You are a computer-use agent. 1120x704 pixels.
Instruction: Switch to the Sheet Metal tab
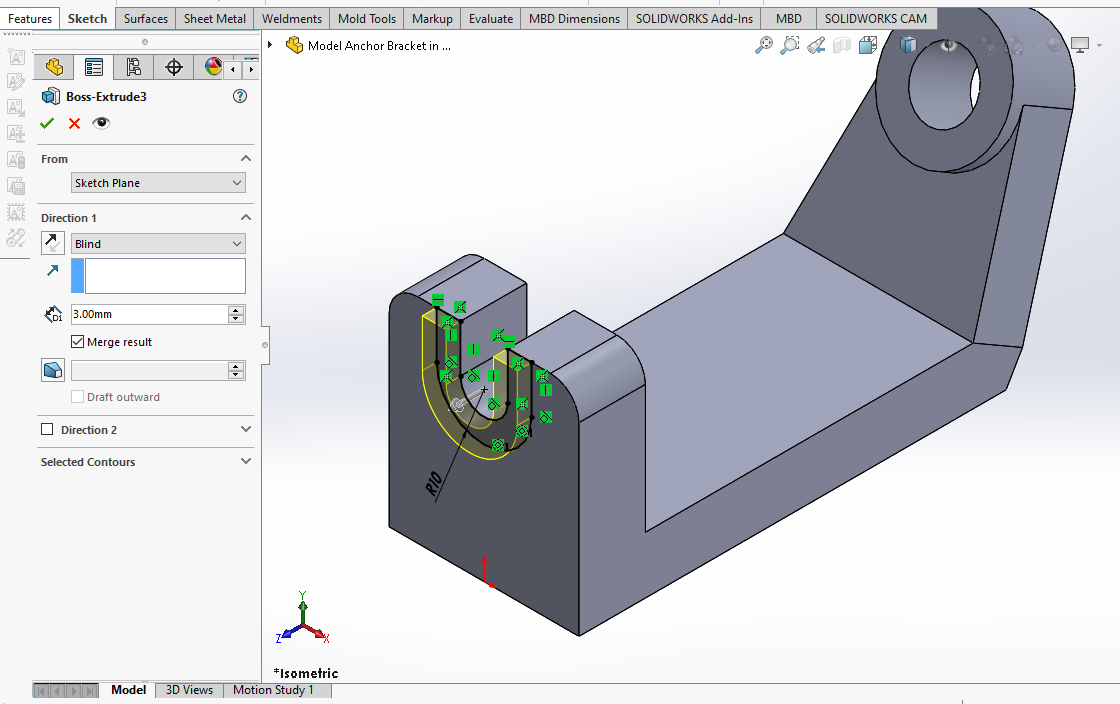214,18
